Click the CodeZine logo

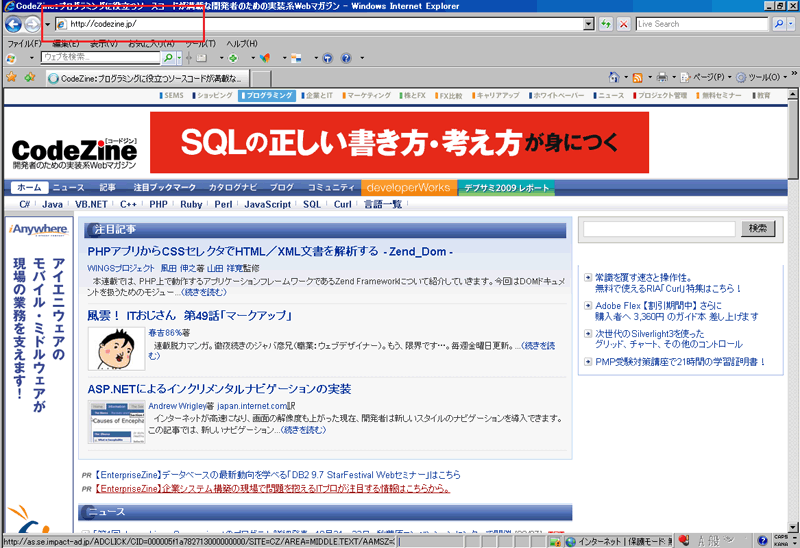tap(74, 153)
